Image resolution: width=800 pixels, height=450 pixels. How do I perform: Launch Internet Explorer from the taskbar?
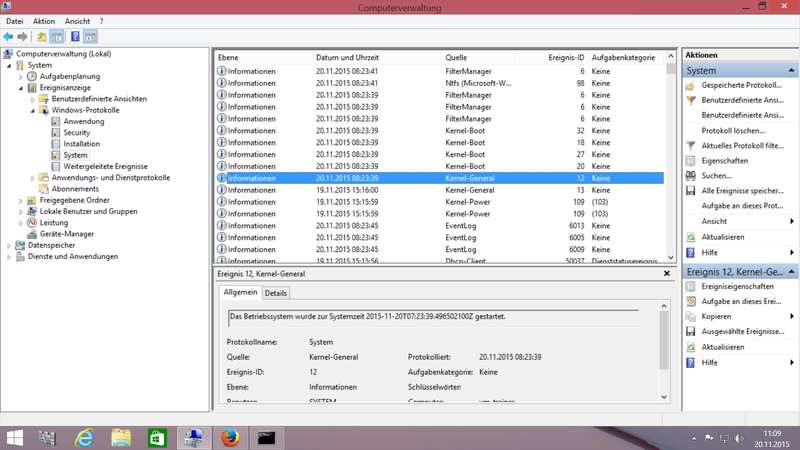[84, 438]
